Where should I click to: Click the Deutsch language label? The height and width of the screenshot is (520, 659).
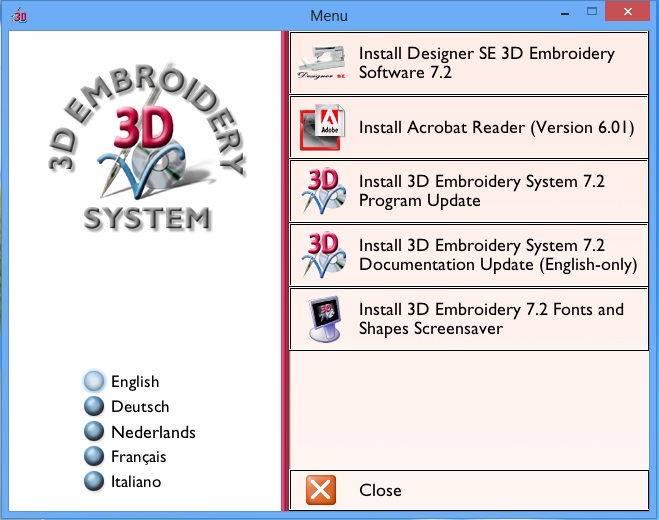coord(140,406)
